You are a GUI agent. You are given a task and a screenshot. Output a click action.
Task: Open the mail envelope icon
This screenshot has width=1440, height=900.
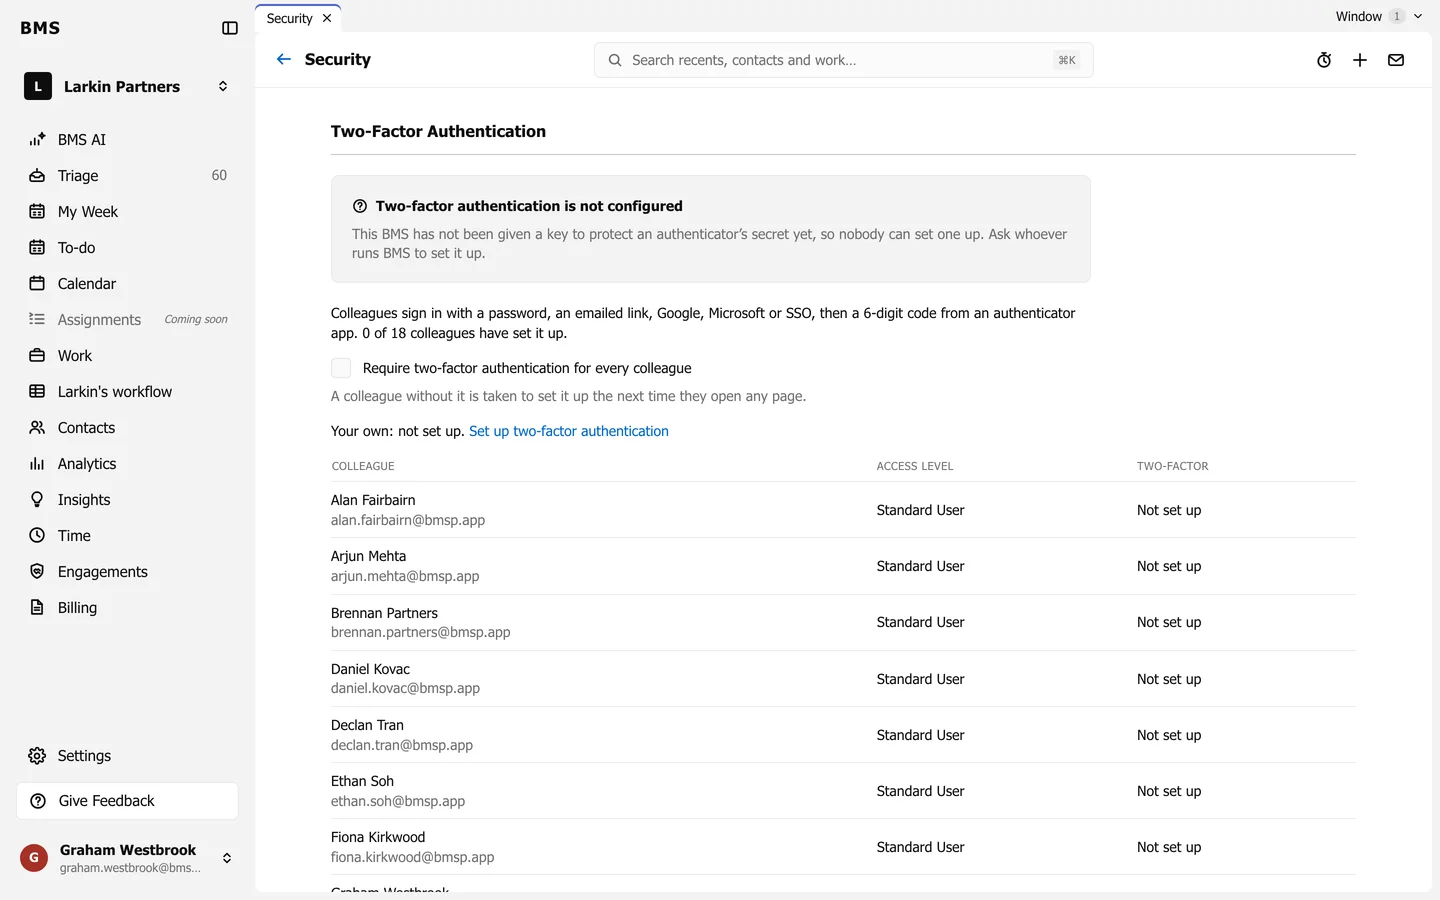pyautogui.click(x=1396, y=60)
